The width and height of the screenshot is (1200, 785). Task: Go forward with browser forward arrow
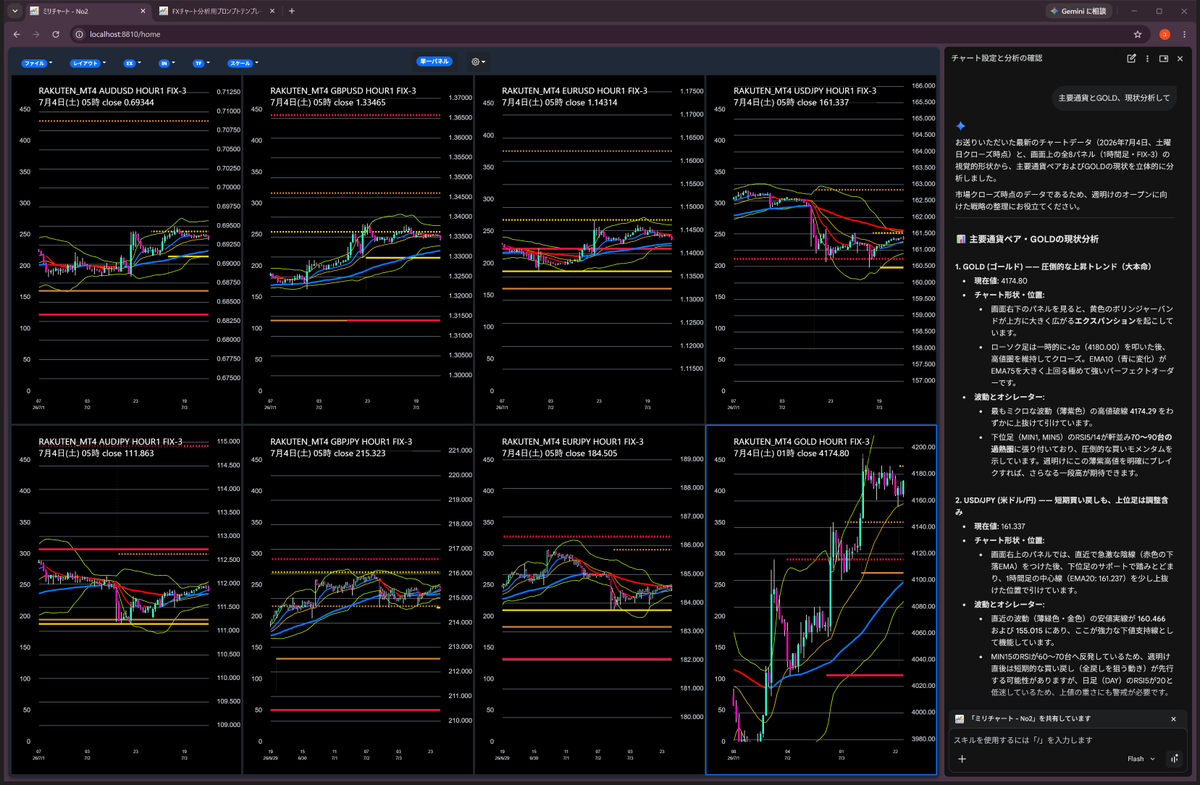point(36,34)
